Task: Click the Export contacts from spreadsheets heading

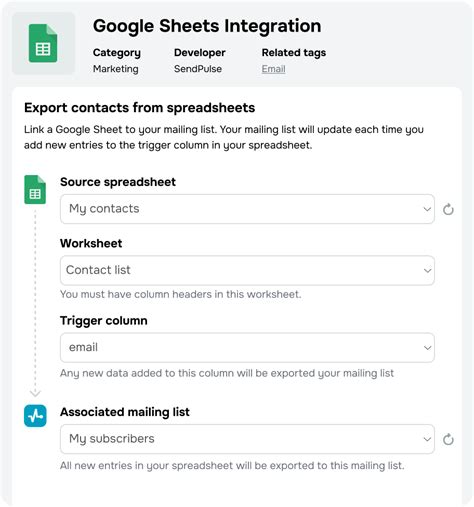Action: (139, 108)
